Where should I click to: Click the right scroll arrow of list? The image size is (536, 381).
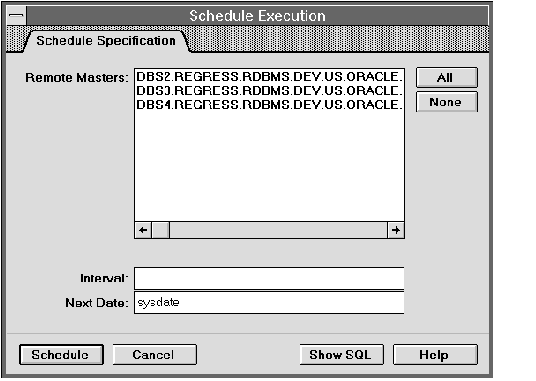point(396,230)
